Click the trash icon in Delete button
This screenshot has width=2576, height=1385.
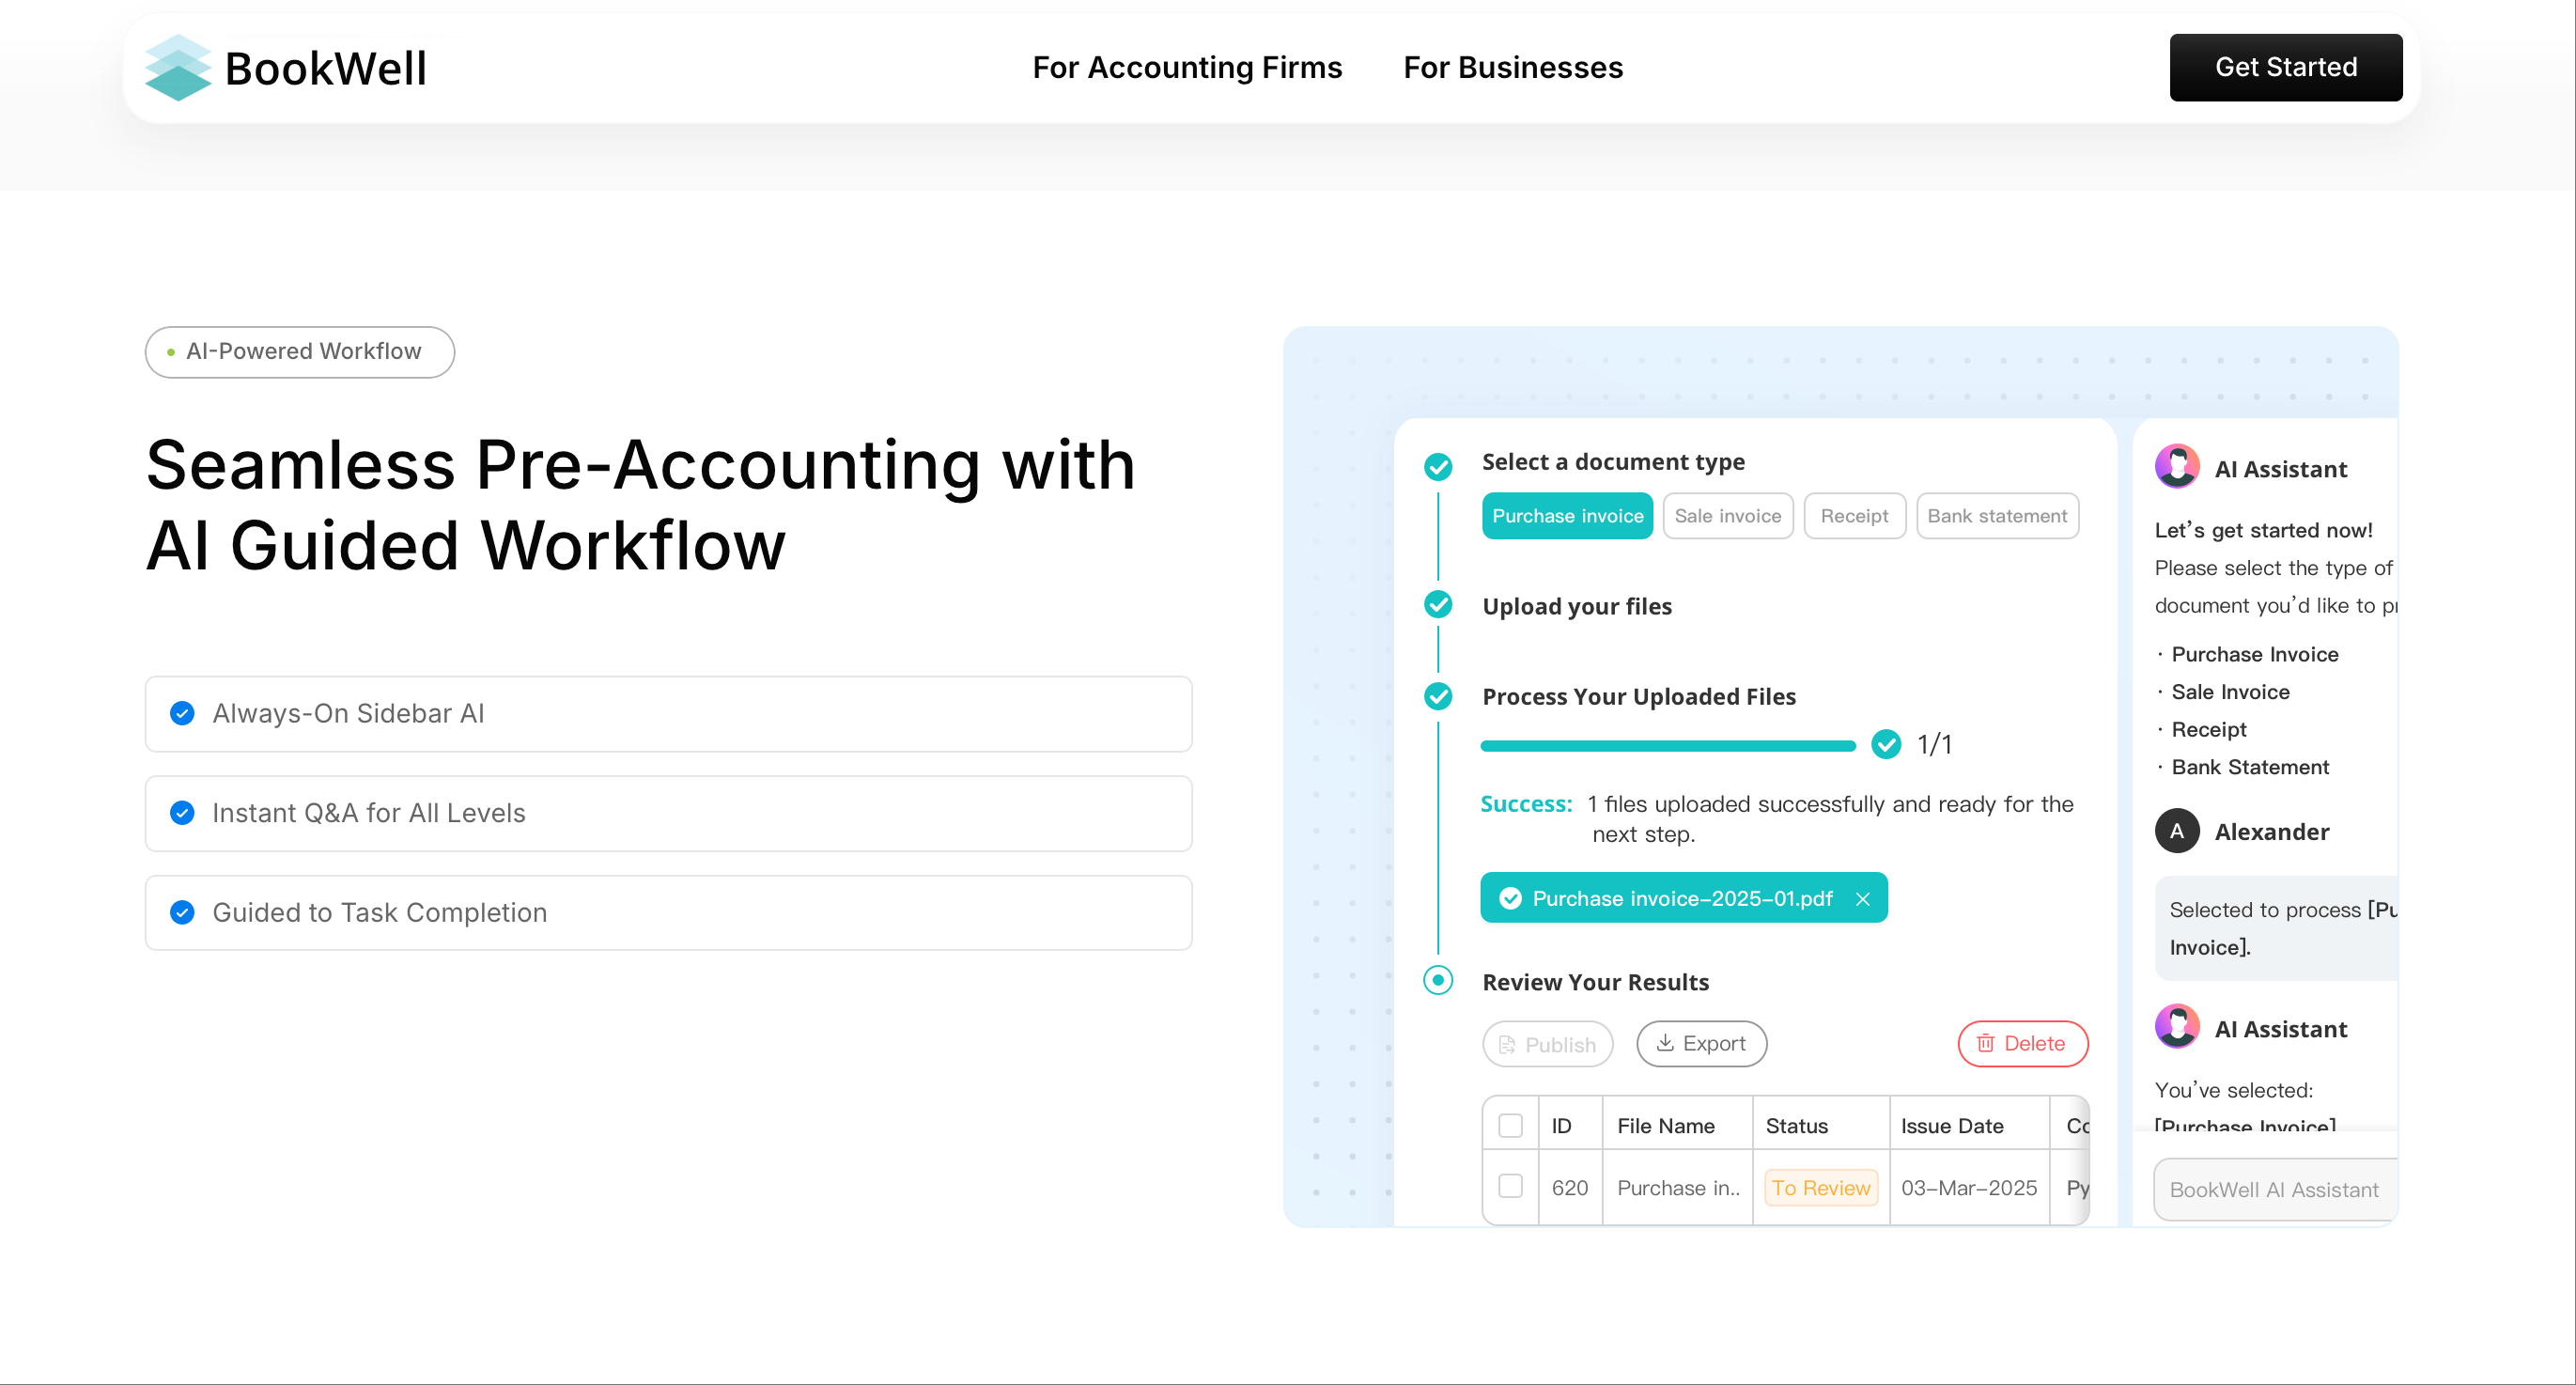[x=1986, y=1043]
